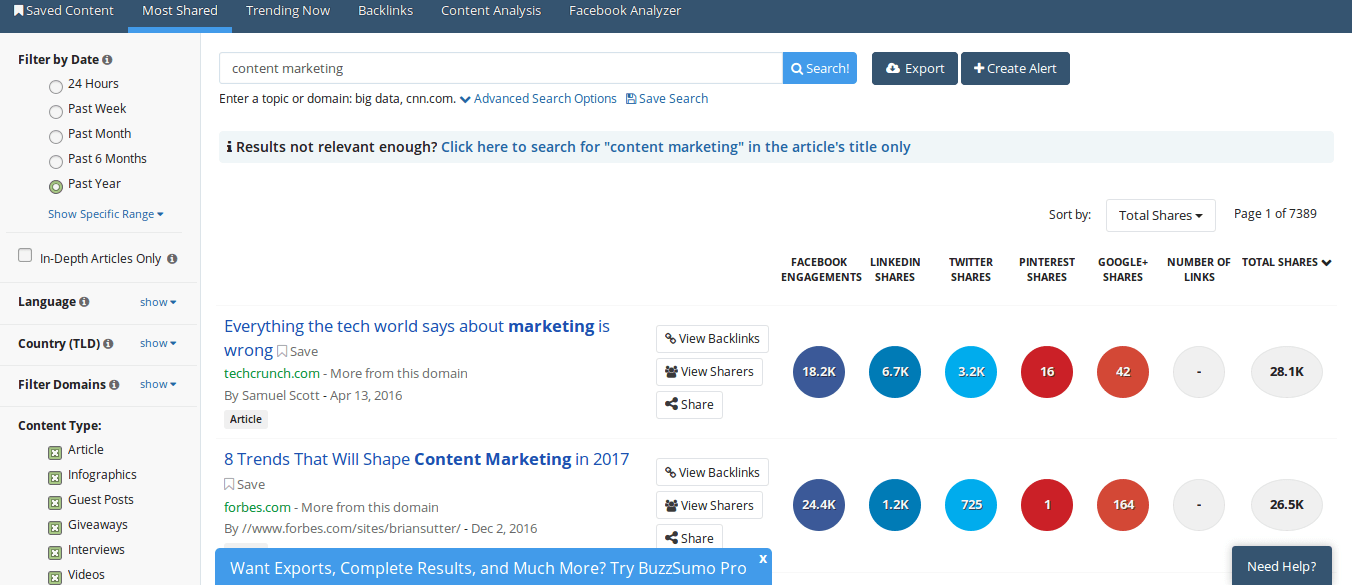This screenshot has height=585, width=1352.
Task: Open the Facebook Analyzer tab
Action: [x=625, y=11]
